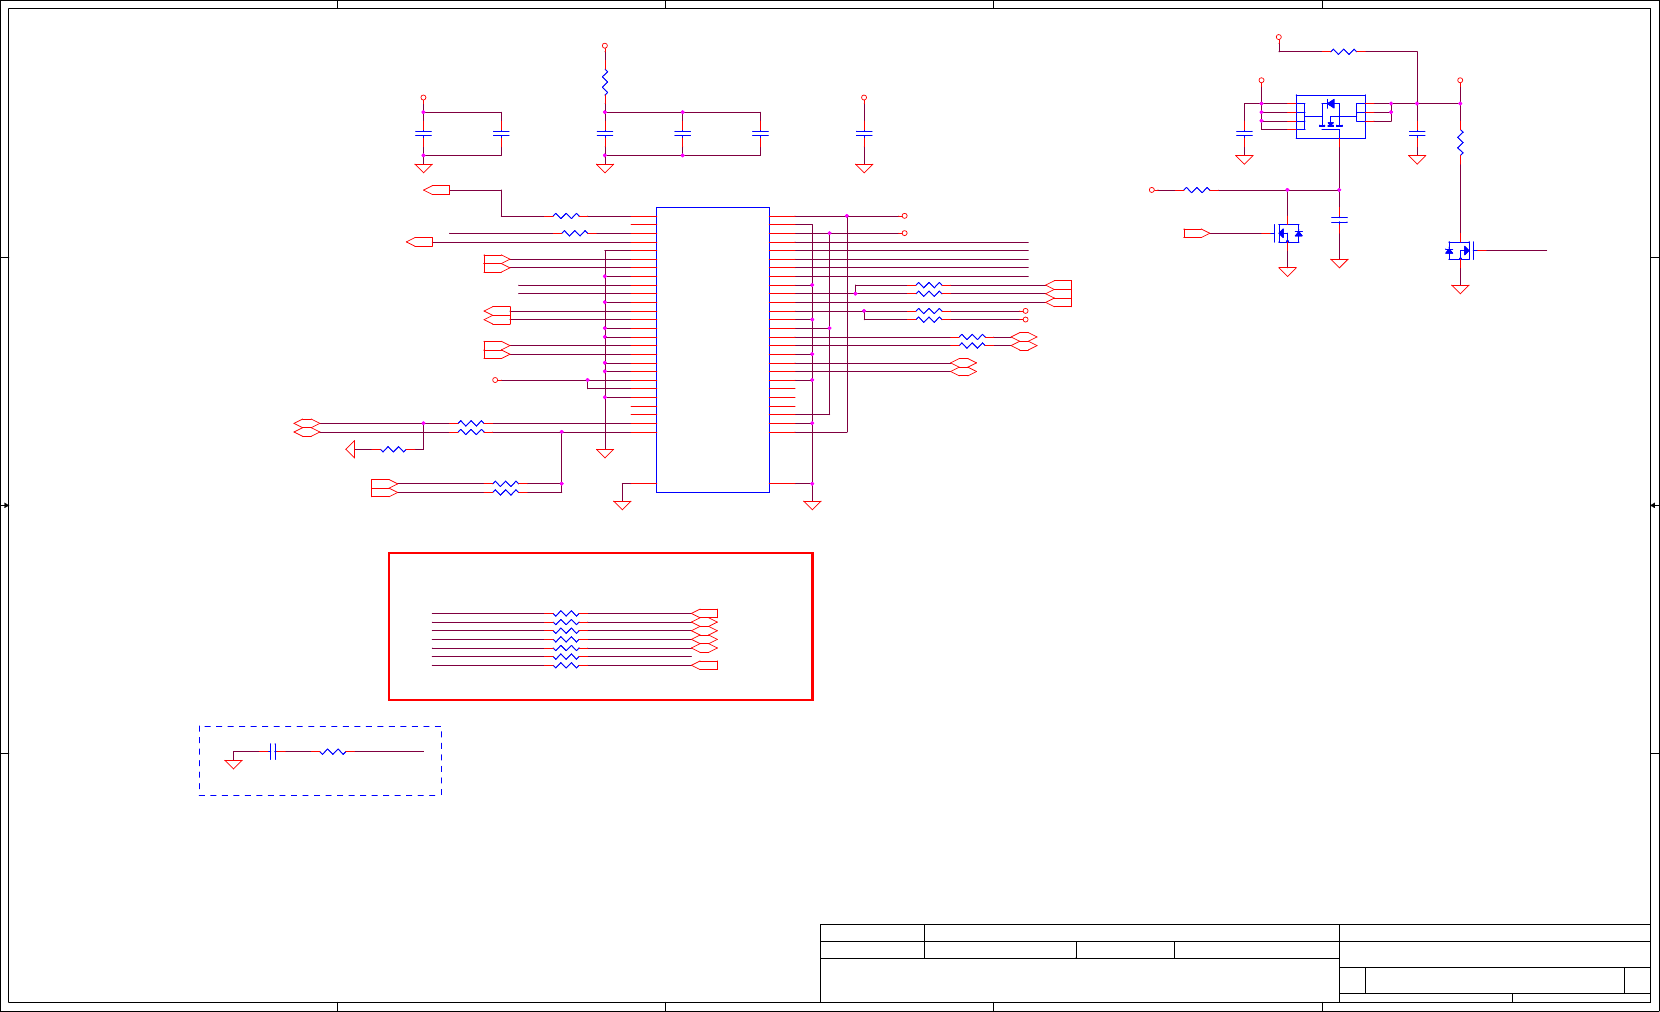Select the resistor symbol inside the dashed blue box
The height and width of the screenshot is (1012, 1660).
(x=333, y=751)
